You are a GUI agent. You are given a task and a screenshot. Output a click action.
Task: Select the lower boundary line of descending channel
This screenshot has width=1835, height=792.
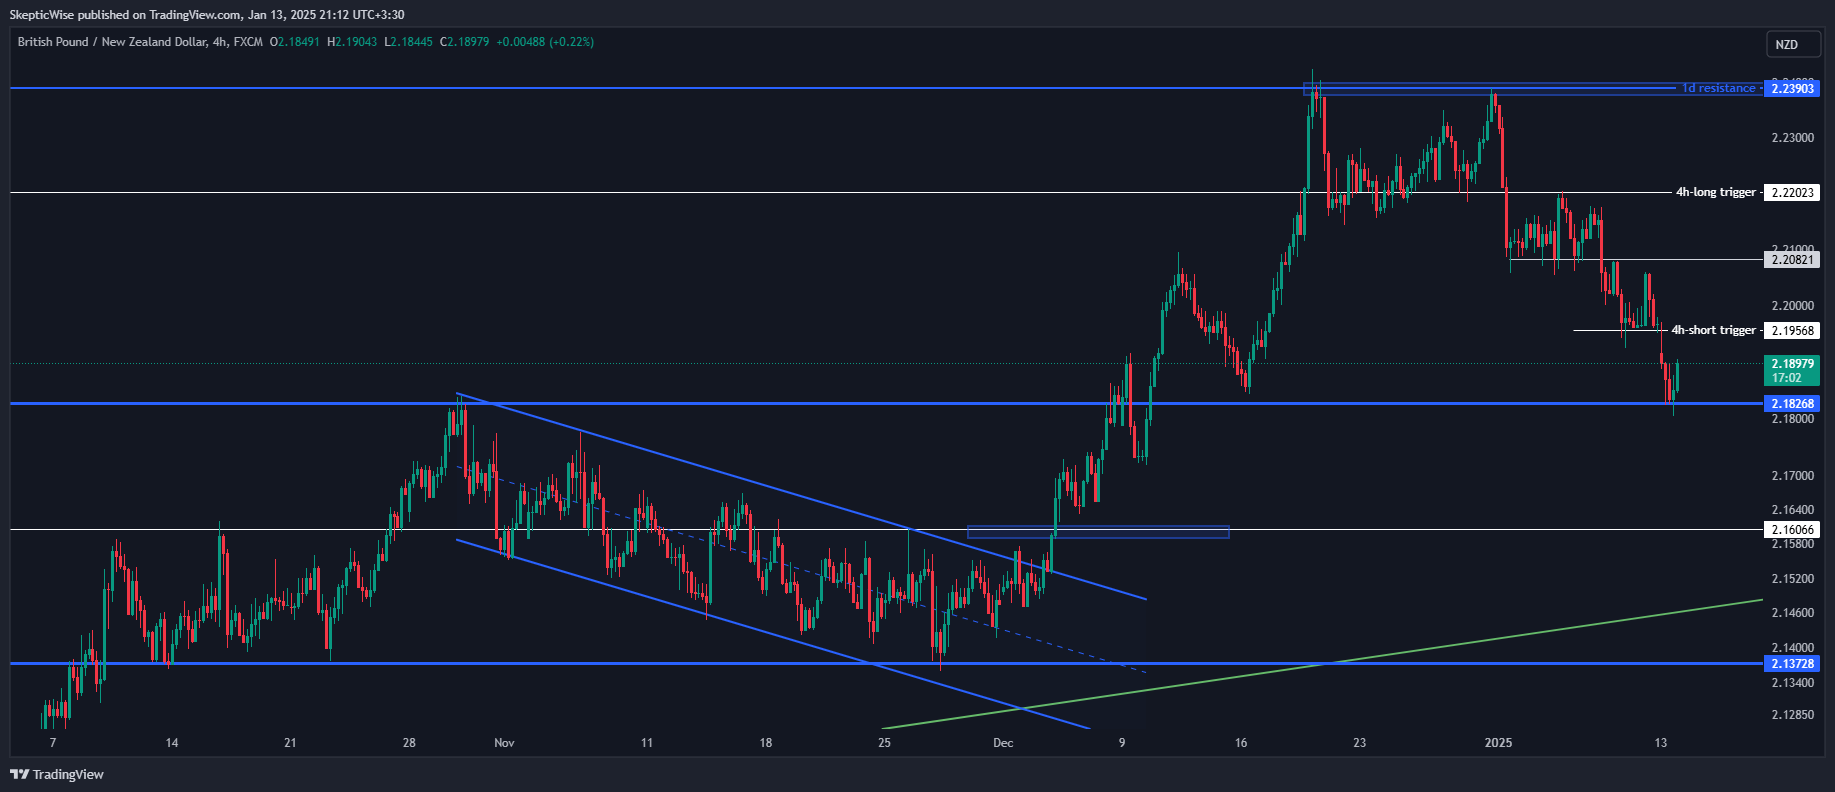click(772, 634)
